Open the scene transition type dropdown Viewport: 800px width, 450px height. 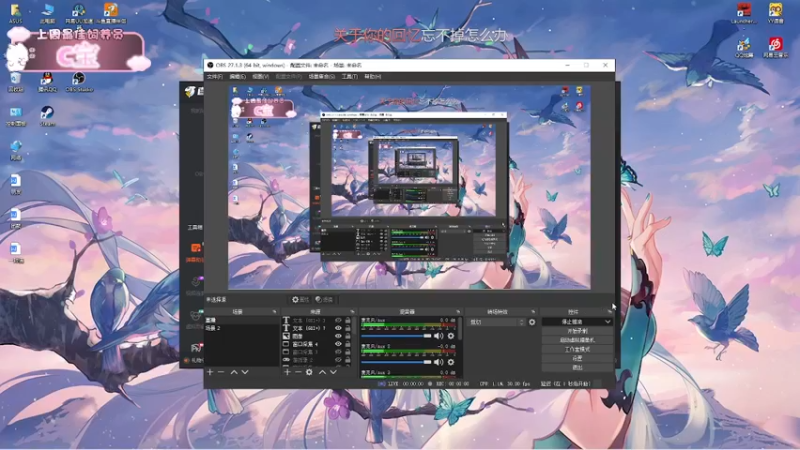(x=496, y=322)
